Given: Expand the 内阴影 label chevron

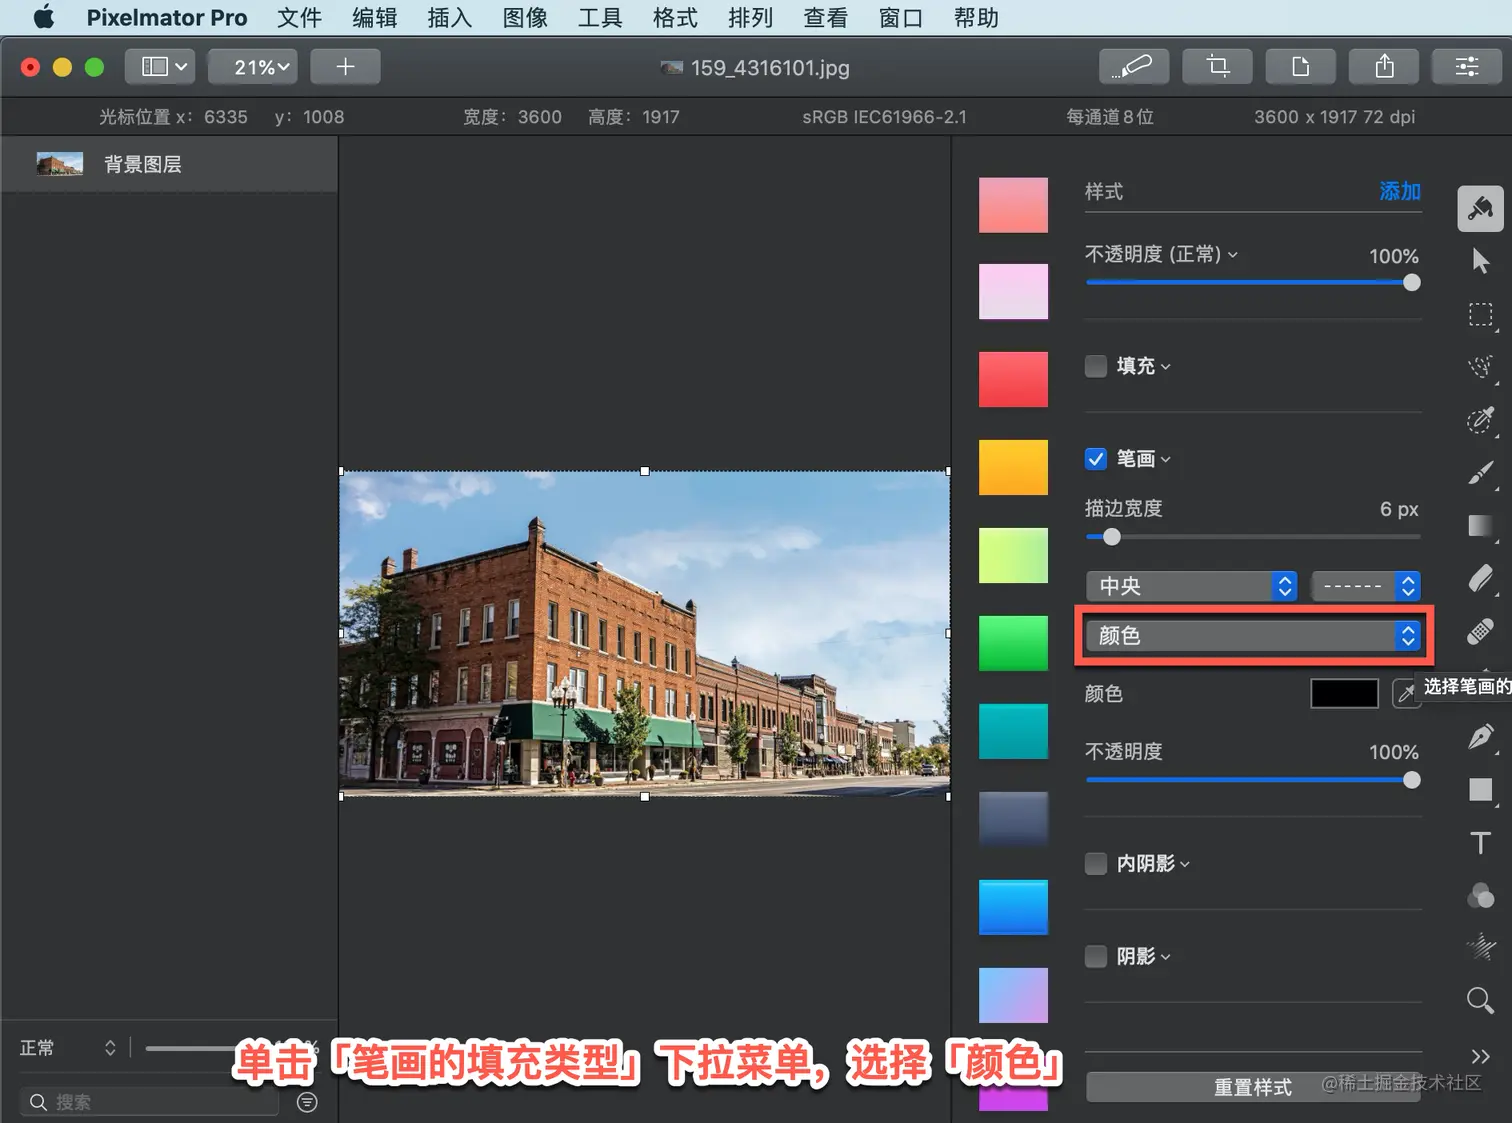Looking at the screenshot, I should 1185,864.
